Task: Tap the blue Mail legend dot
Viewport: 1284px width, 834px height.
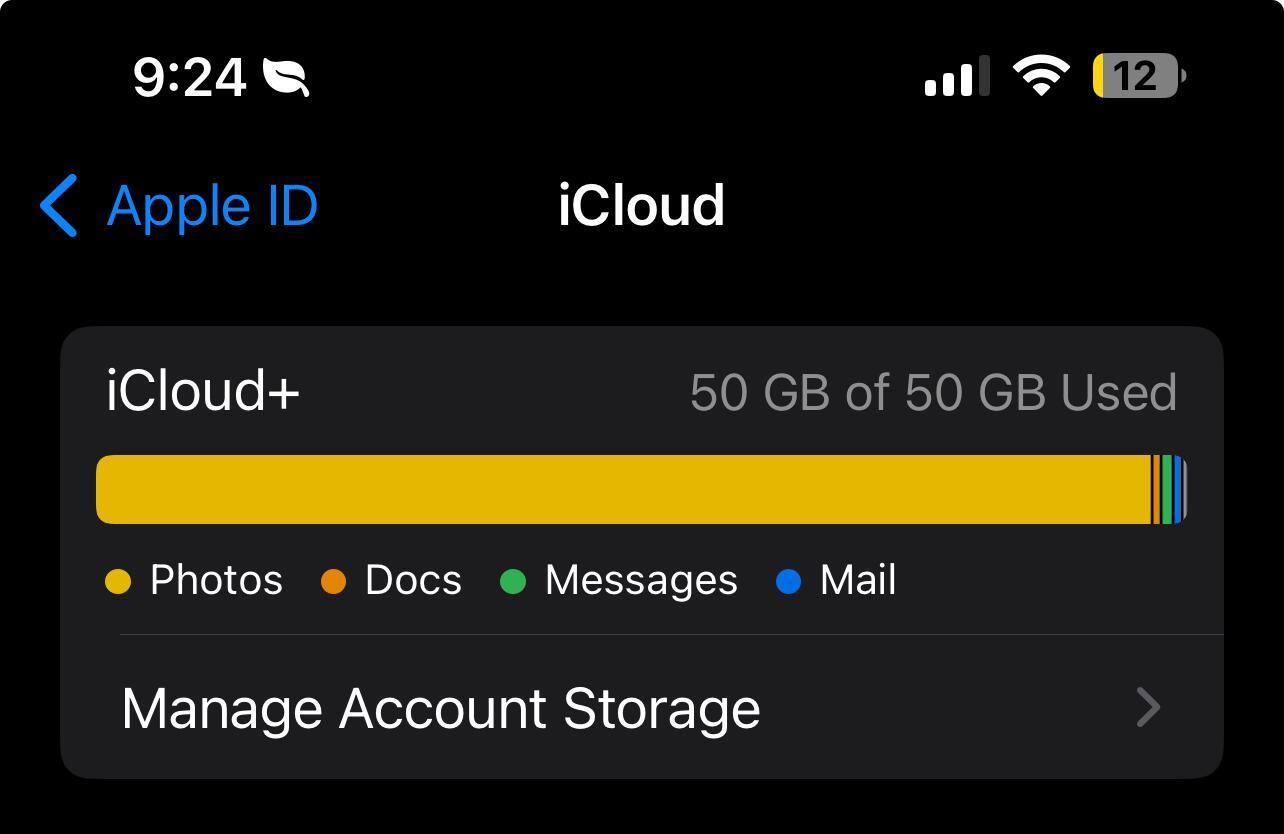Action: point(788,581)
